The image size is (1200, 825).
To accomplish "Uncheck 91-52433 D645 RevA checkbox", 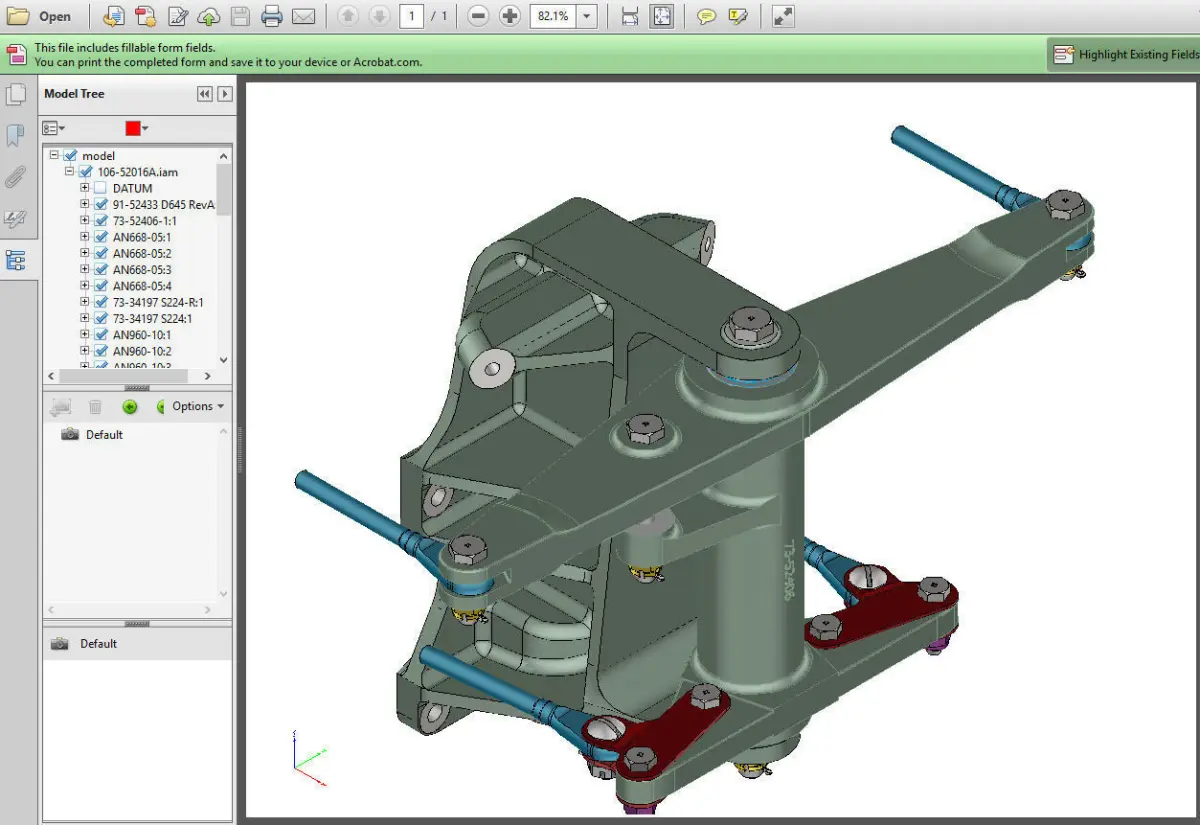I will pyautogui.click(x=100, y=204).
